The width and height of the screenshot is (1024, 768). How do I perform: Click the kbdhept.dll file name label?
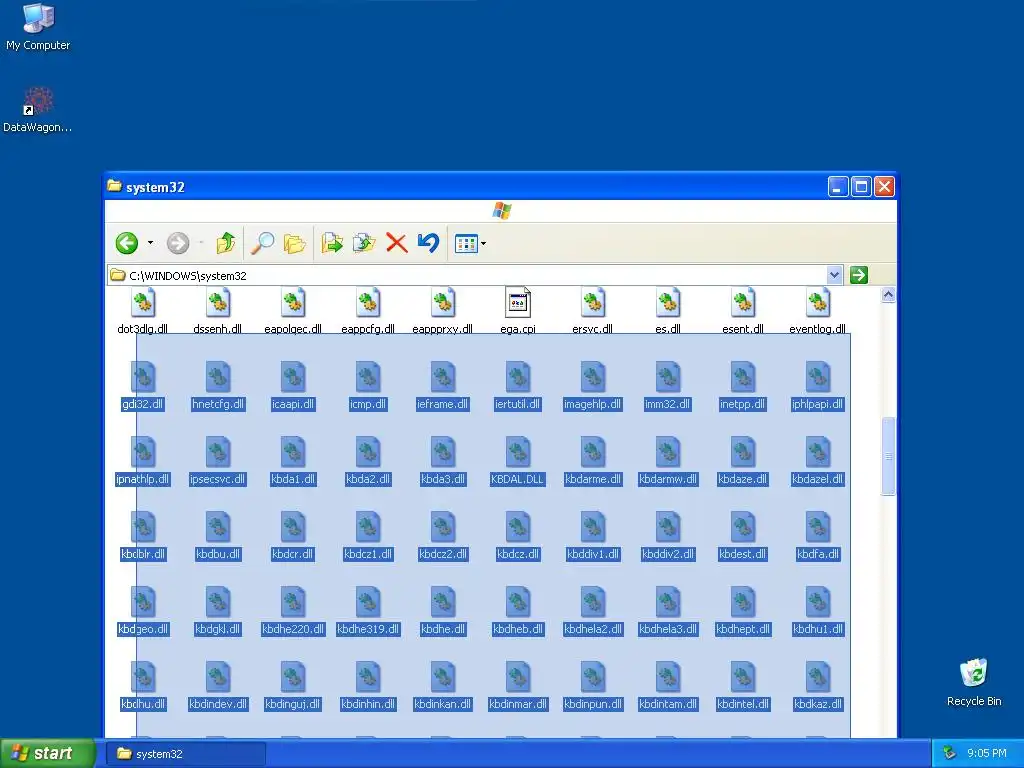click(743, 630)
